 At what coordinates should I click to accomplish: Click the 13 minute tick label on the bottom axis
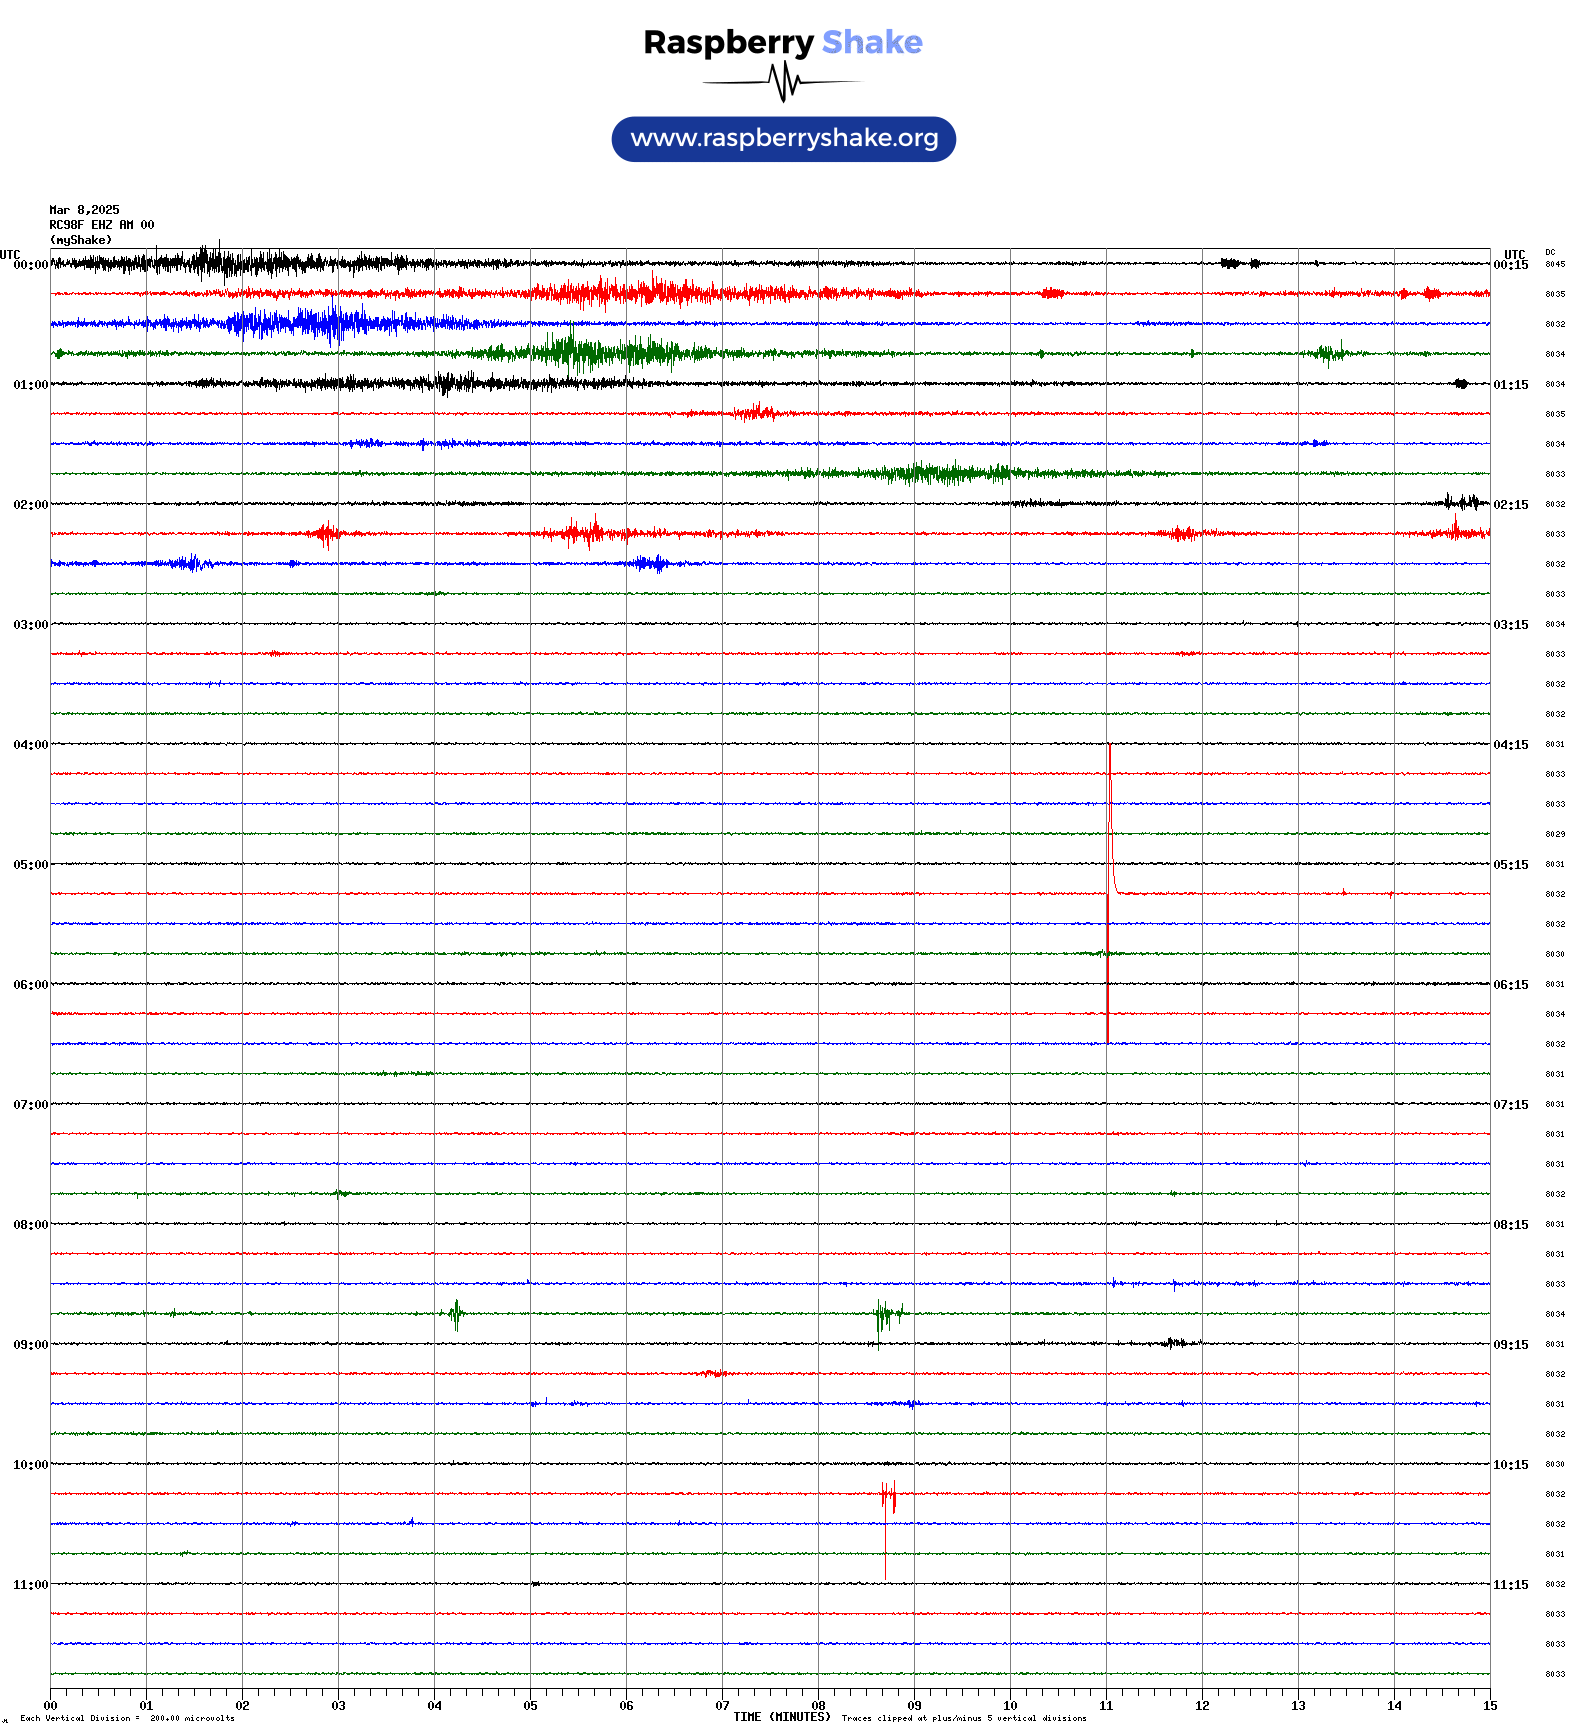tap(1298, 1706)
